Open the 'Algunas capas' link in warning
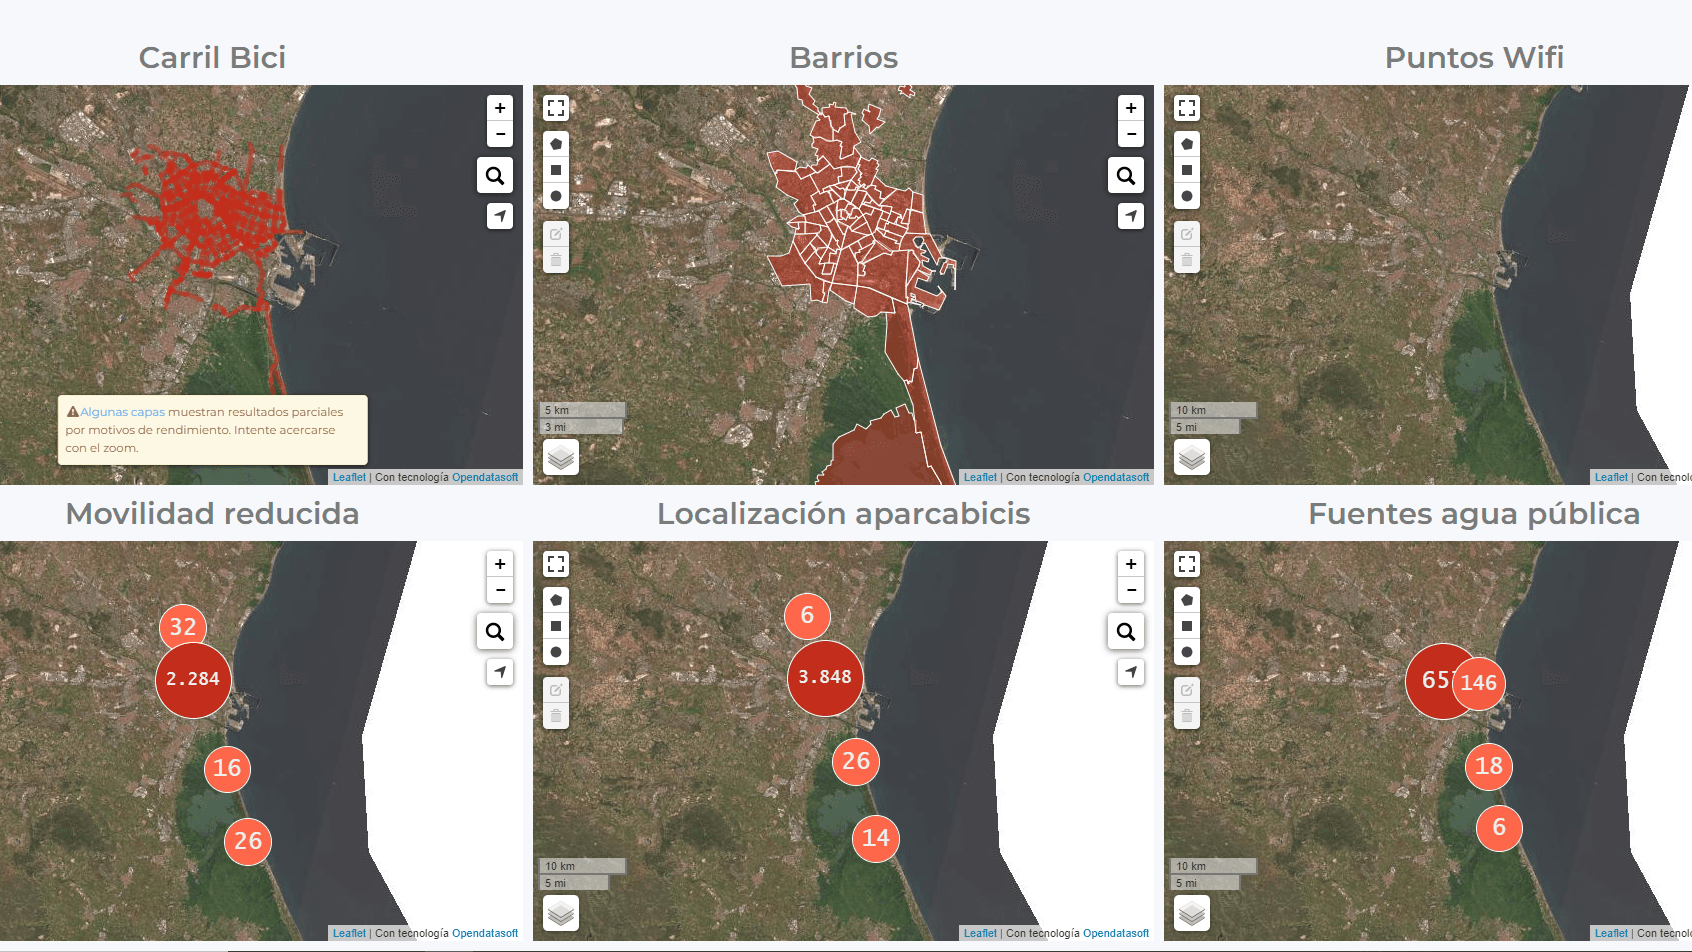The height and width of the screenshot is (952, 1692). click(122, 412)
